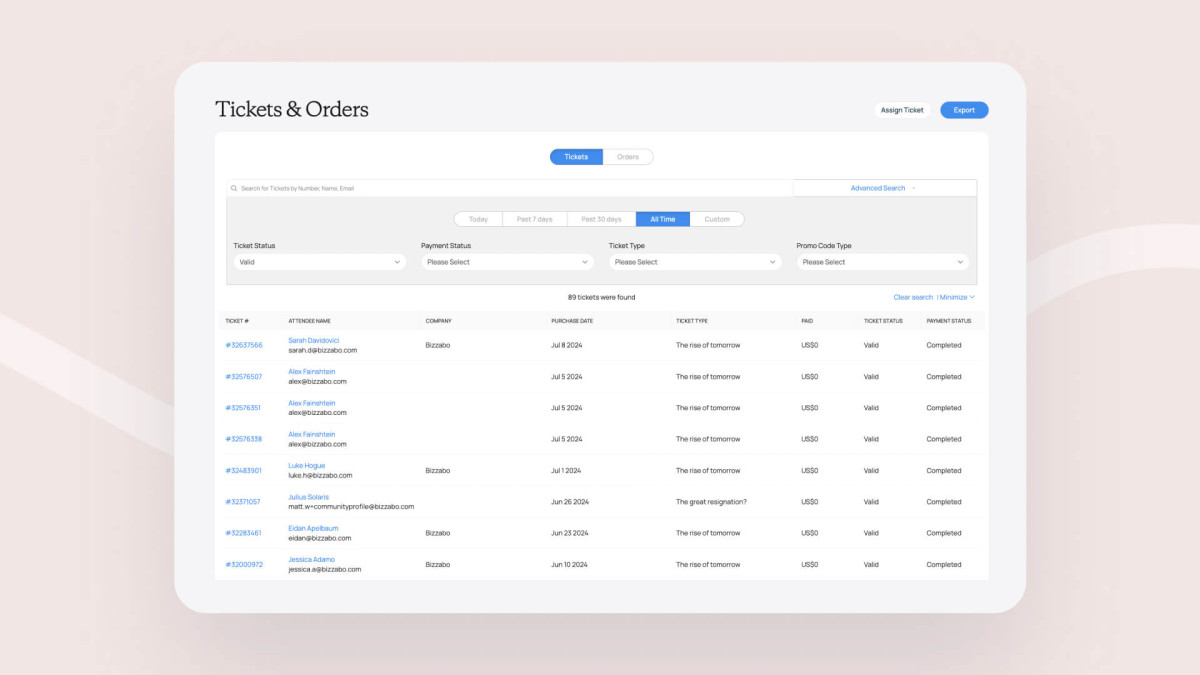
Task: Select the Today date range
Action: pyautogui.click(x=478, y=219)
